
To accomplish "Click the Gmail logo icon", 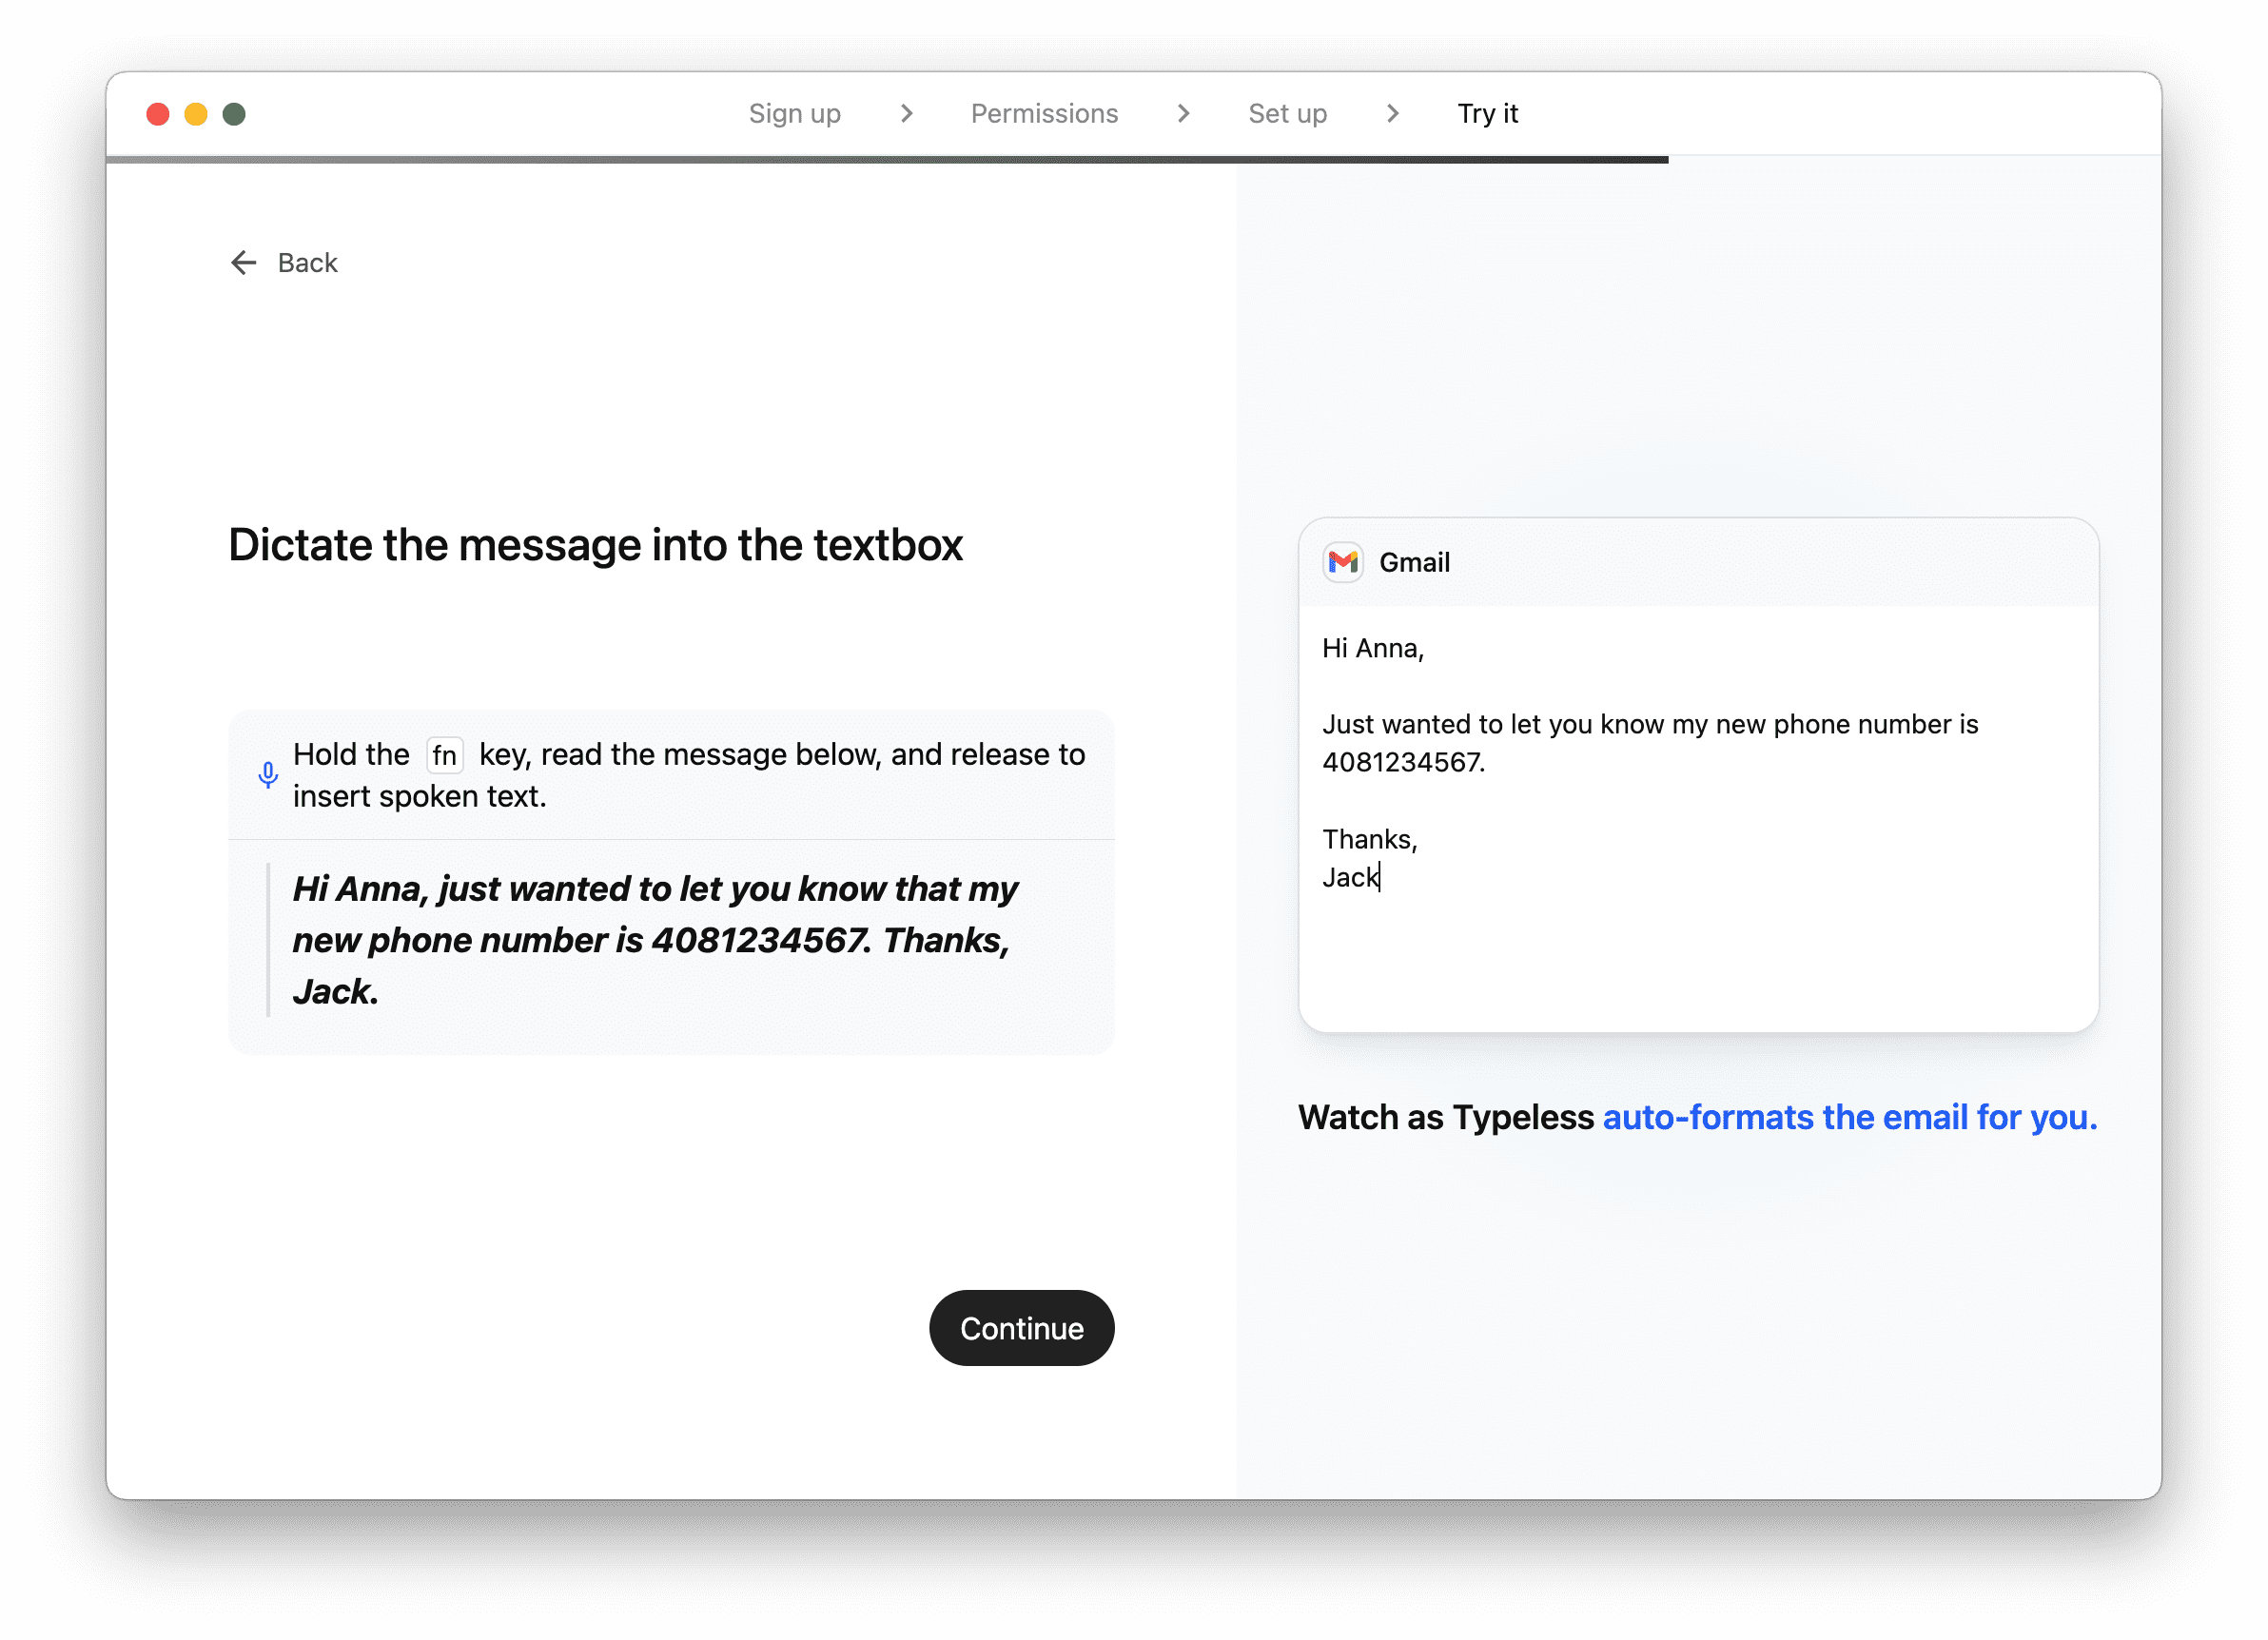I will (1343, 562).
